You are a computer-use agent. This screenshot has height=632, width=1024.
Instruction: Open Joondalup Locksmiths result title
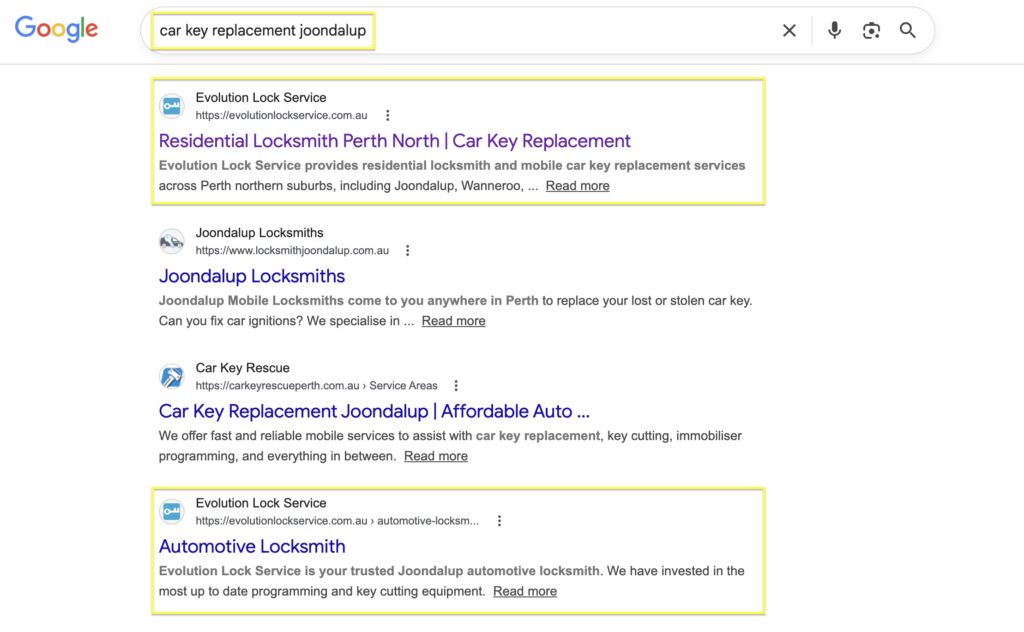click(x=251, y=276)
